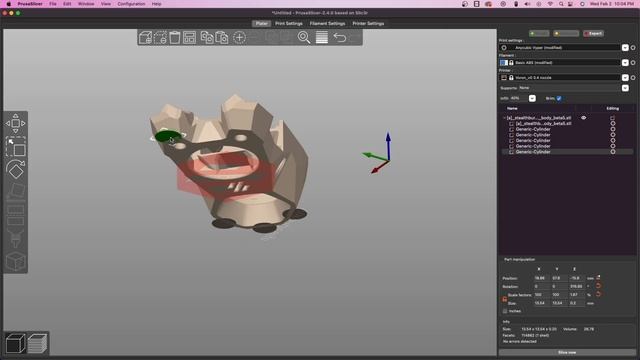The image size is (640, 360).
Task: Select the Seam painting cube tool
Action: (16, 261)
